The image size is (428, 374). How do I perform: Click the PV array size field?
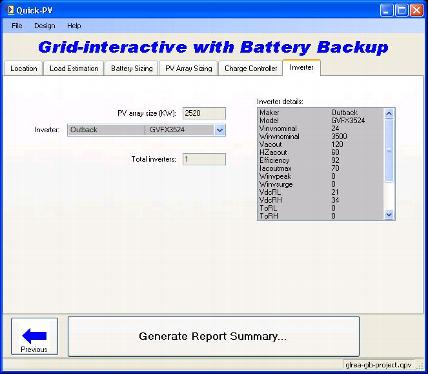(204, 113)
